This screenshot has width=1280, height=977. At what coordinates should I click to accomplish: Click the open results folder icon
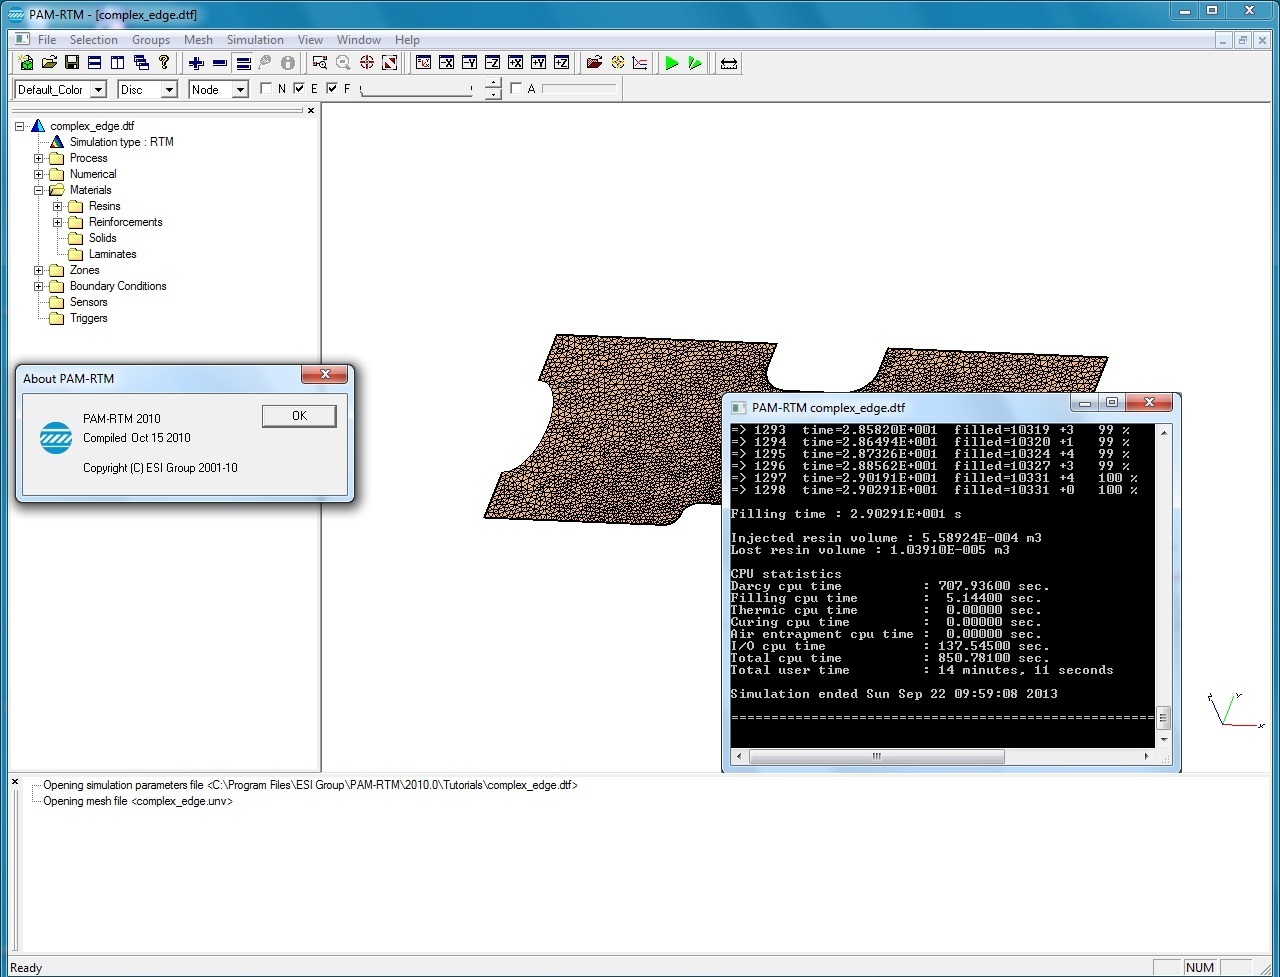[594, 63]
